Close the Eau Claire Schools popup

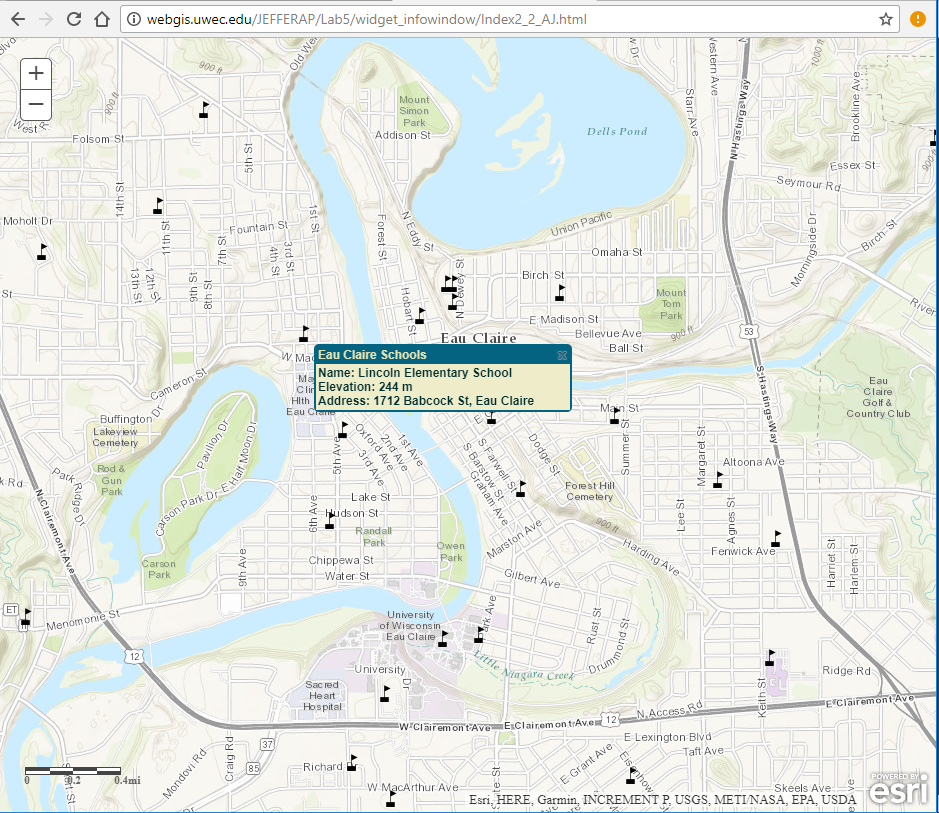562,355
